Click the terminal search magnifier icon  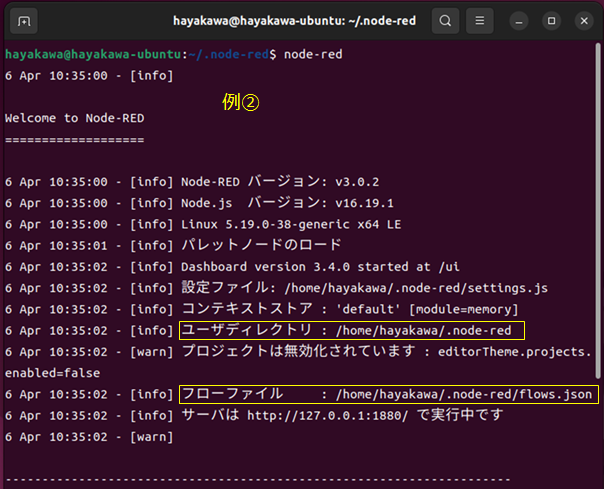[x=445, y=20]
